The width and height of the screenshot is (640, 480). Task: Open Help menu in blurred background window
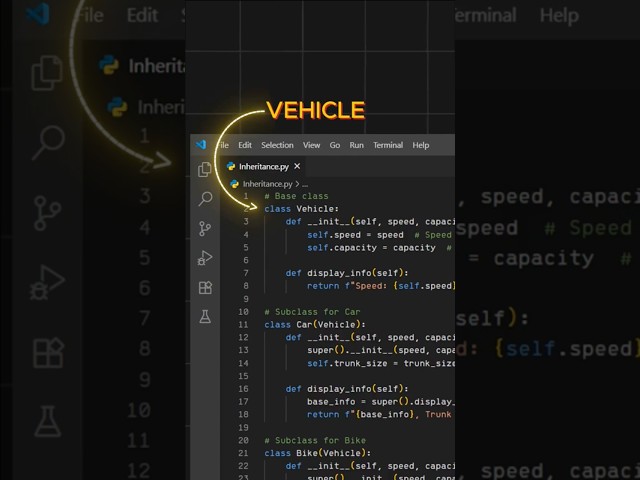pyautogui.click(x=559, y=16)
